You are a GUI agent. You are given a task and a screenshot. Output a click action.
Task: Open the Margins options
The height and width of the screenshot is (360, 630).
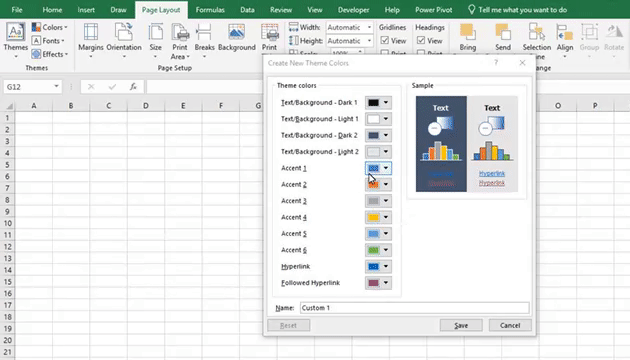pos(90,41)
